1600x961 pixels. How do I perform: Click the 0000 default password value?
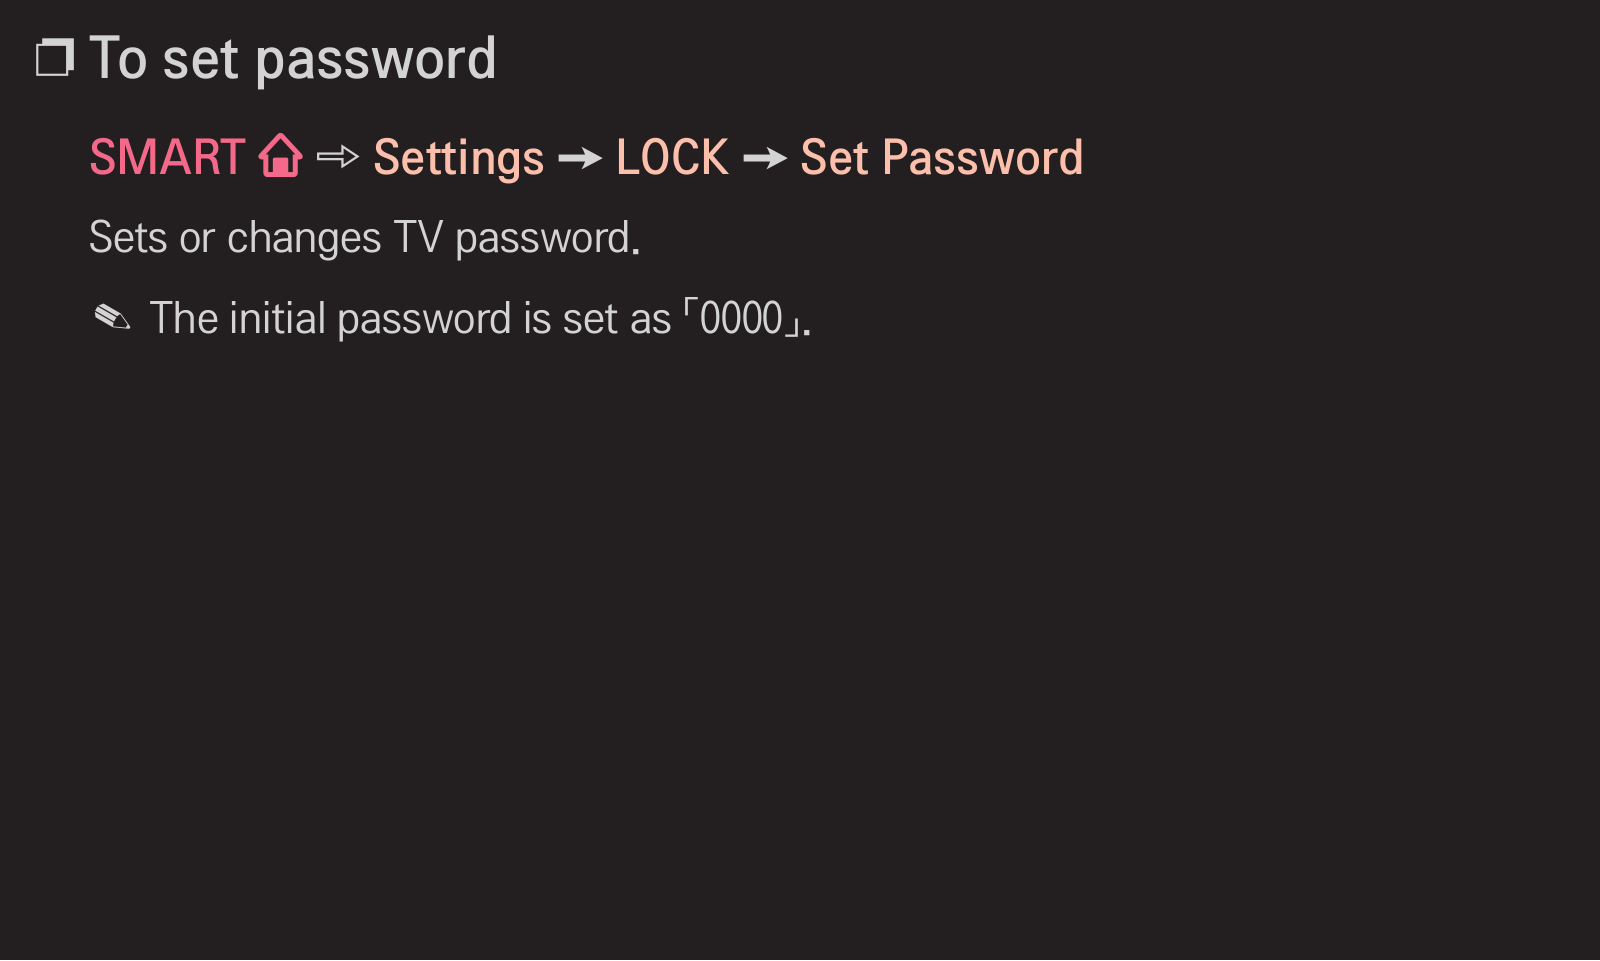pyautogui.click(x=741, y=319)
